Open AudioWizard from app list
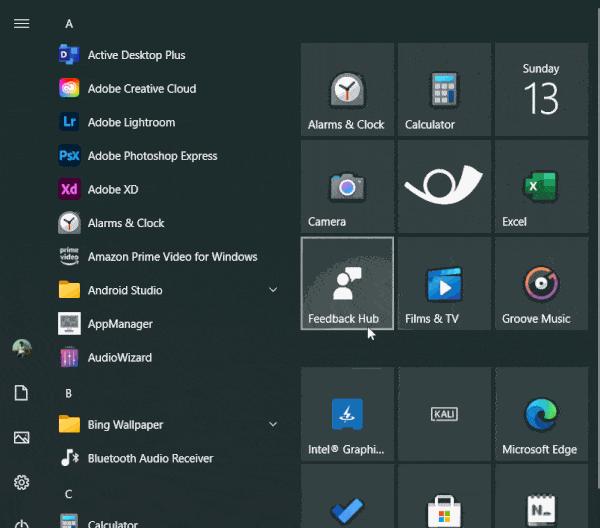This screenshot has width=600, height=528. pyautogui.click(x=168, y=358)
